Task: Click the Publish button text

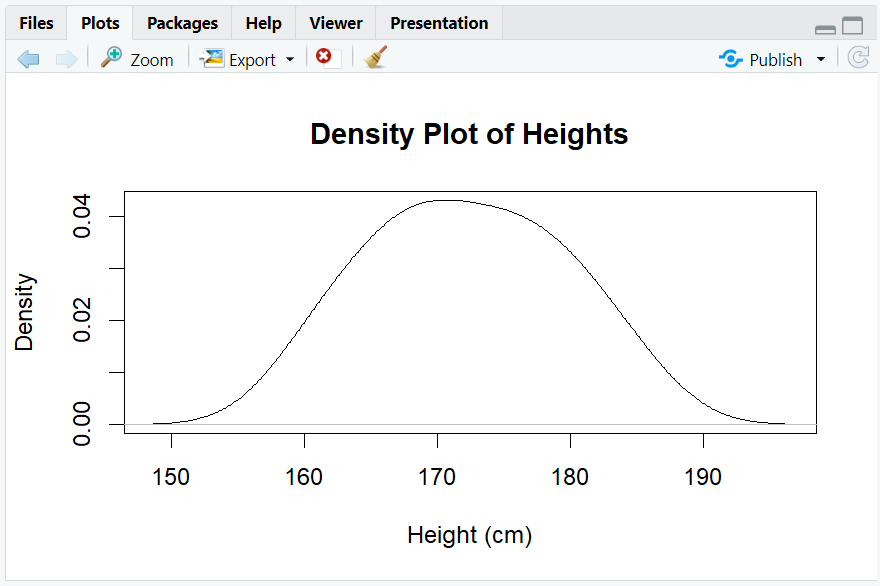Action: (775, 60)
